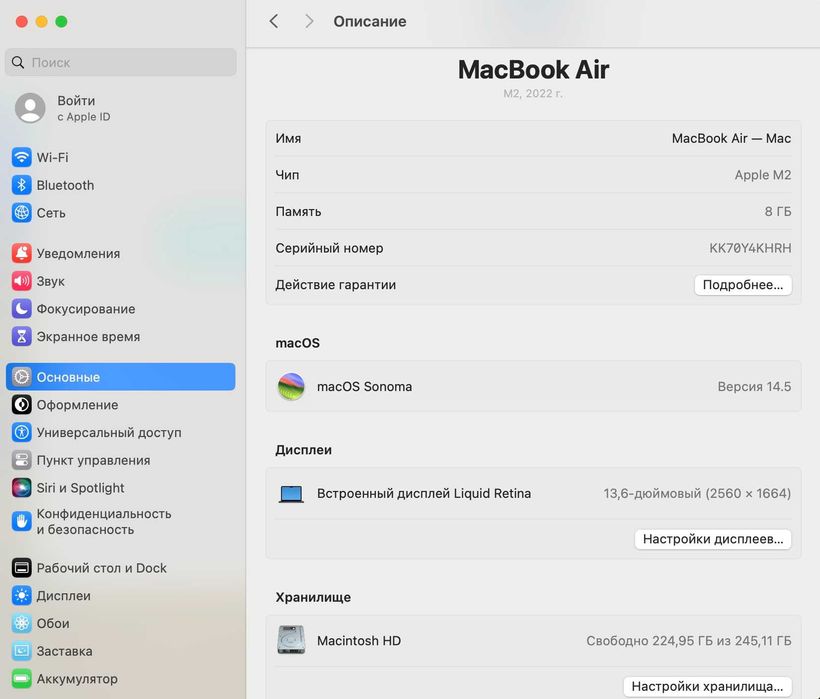Click Свободно 224,95 ГБ из 245,11 ГБ
The image size is (820, 699).
[x=689, y=640]
